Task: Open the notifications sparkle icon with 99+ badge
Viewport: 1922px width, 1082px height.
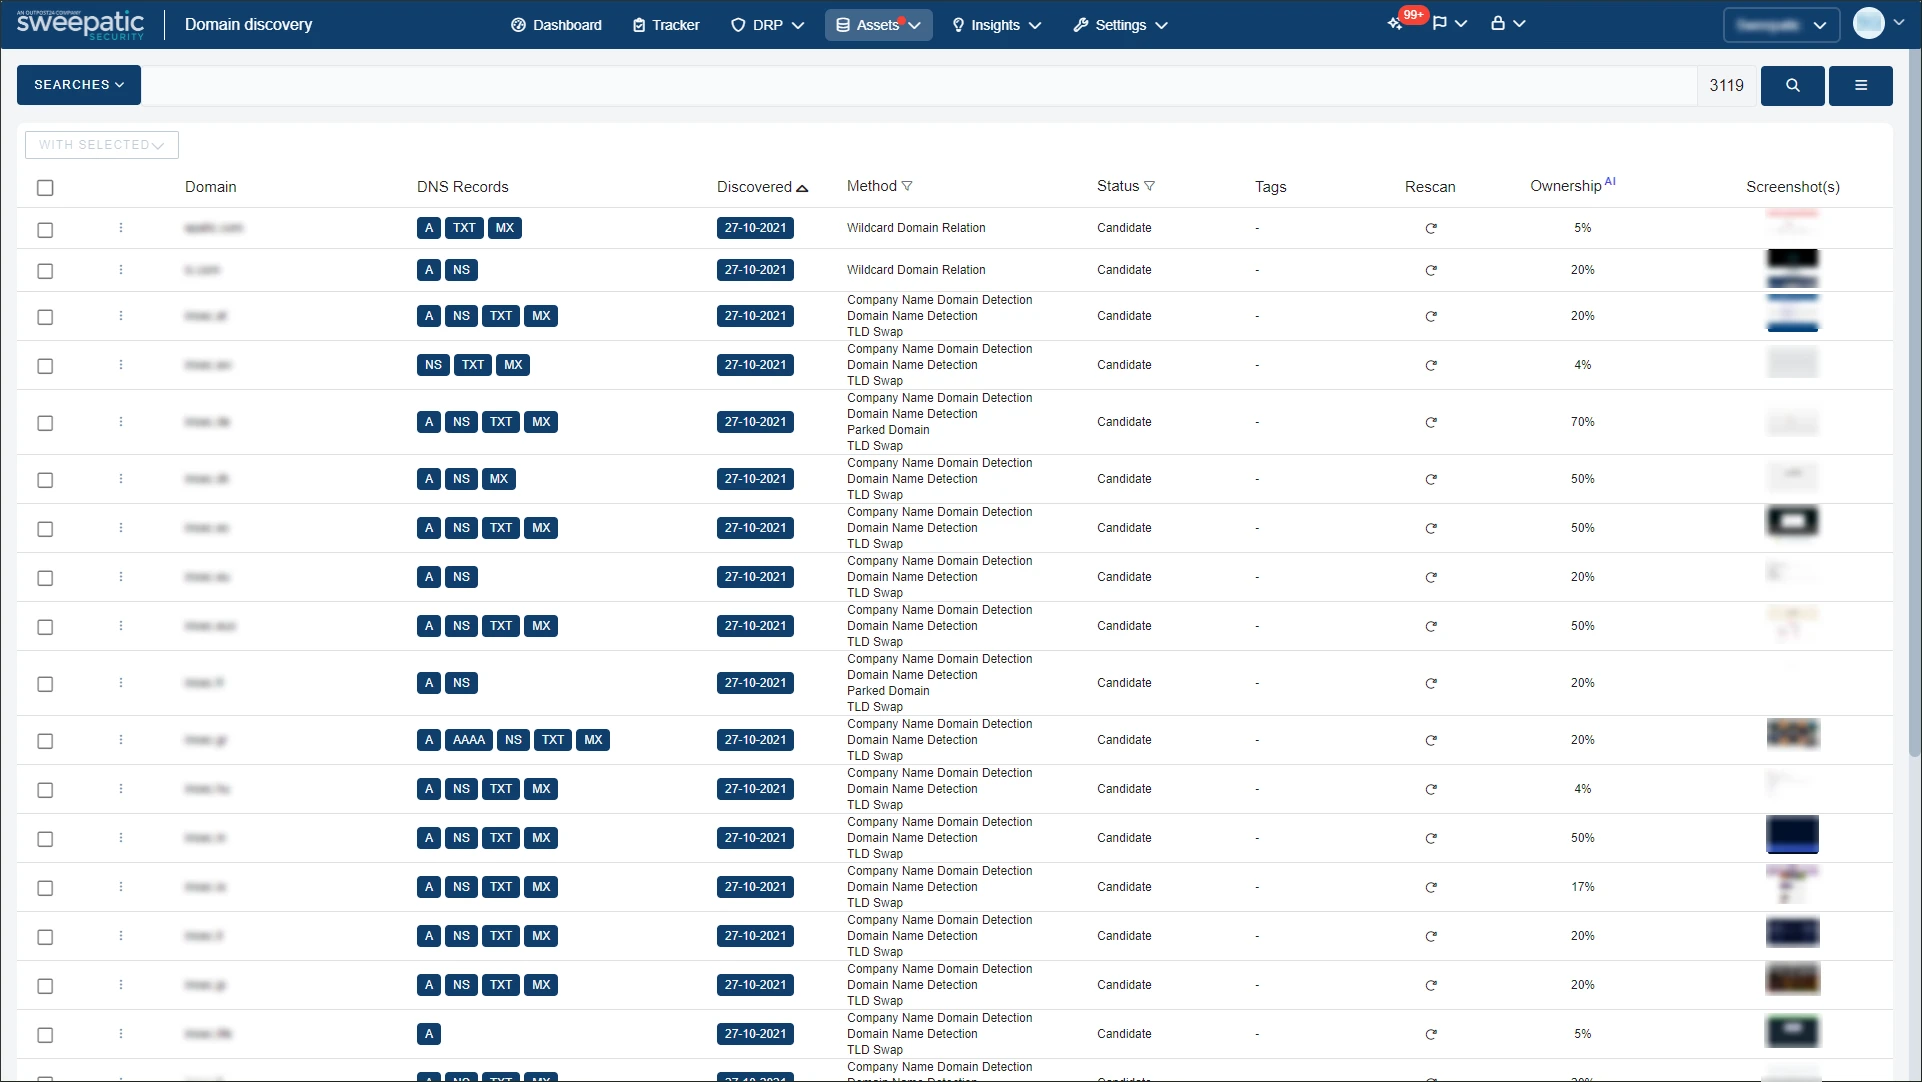Action: [x=1395, y=21]
